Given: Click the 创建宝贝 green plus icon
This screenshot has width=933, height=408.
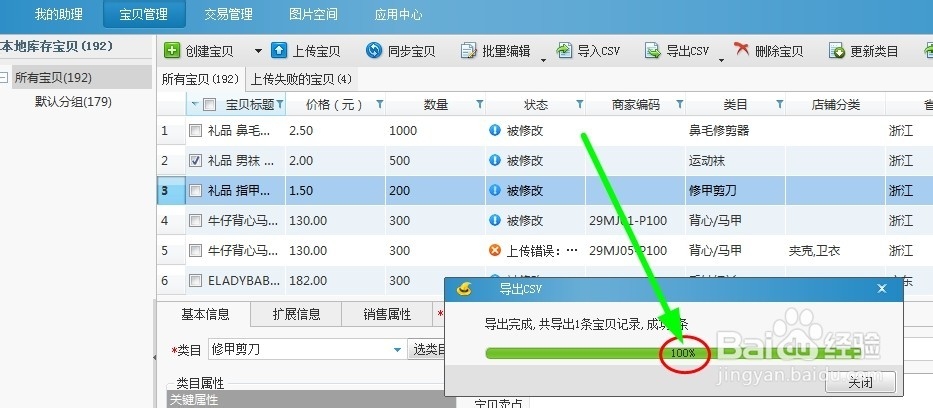Looking at the screenshot, I should [171, 51].
